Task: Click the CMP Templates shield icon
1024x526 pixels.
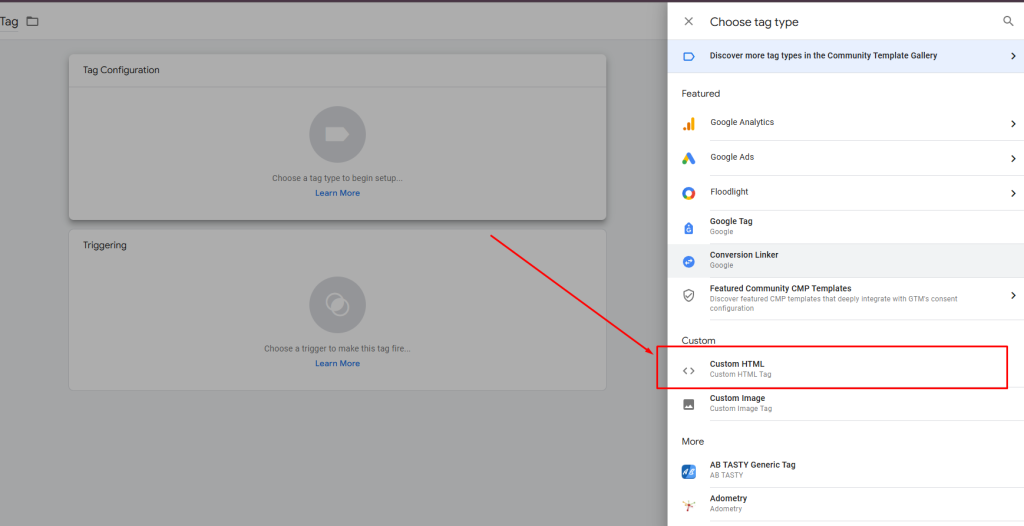Action: tap(688, 295)
